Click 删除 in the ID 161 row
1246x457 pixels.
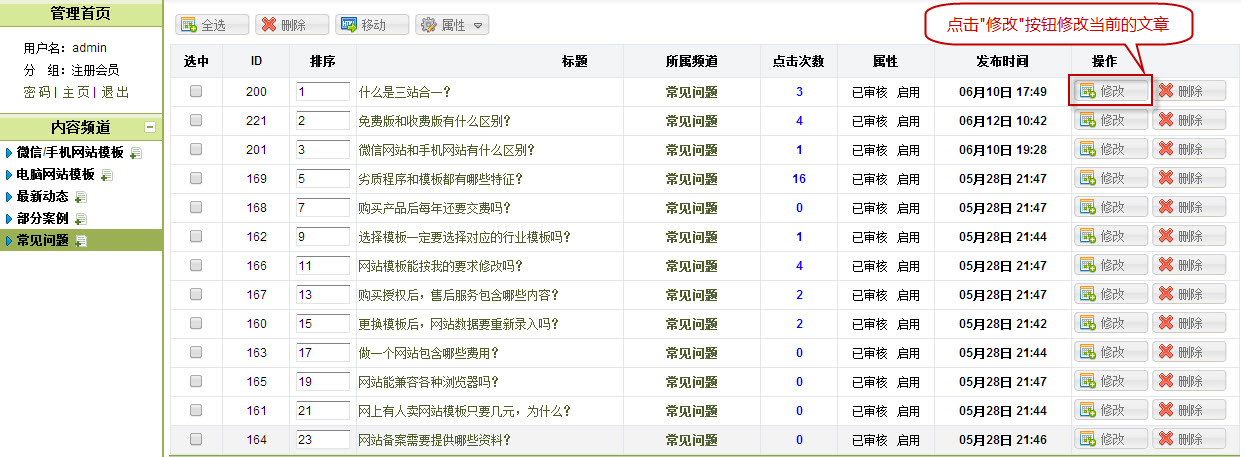[1189, 410]
